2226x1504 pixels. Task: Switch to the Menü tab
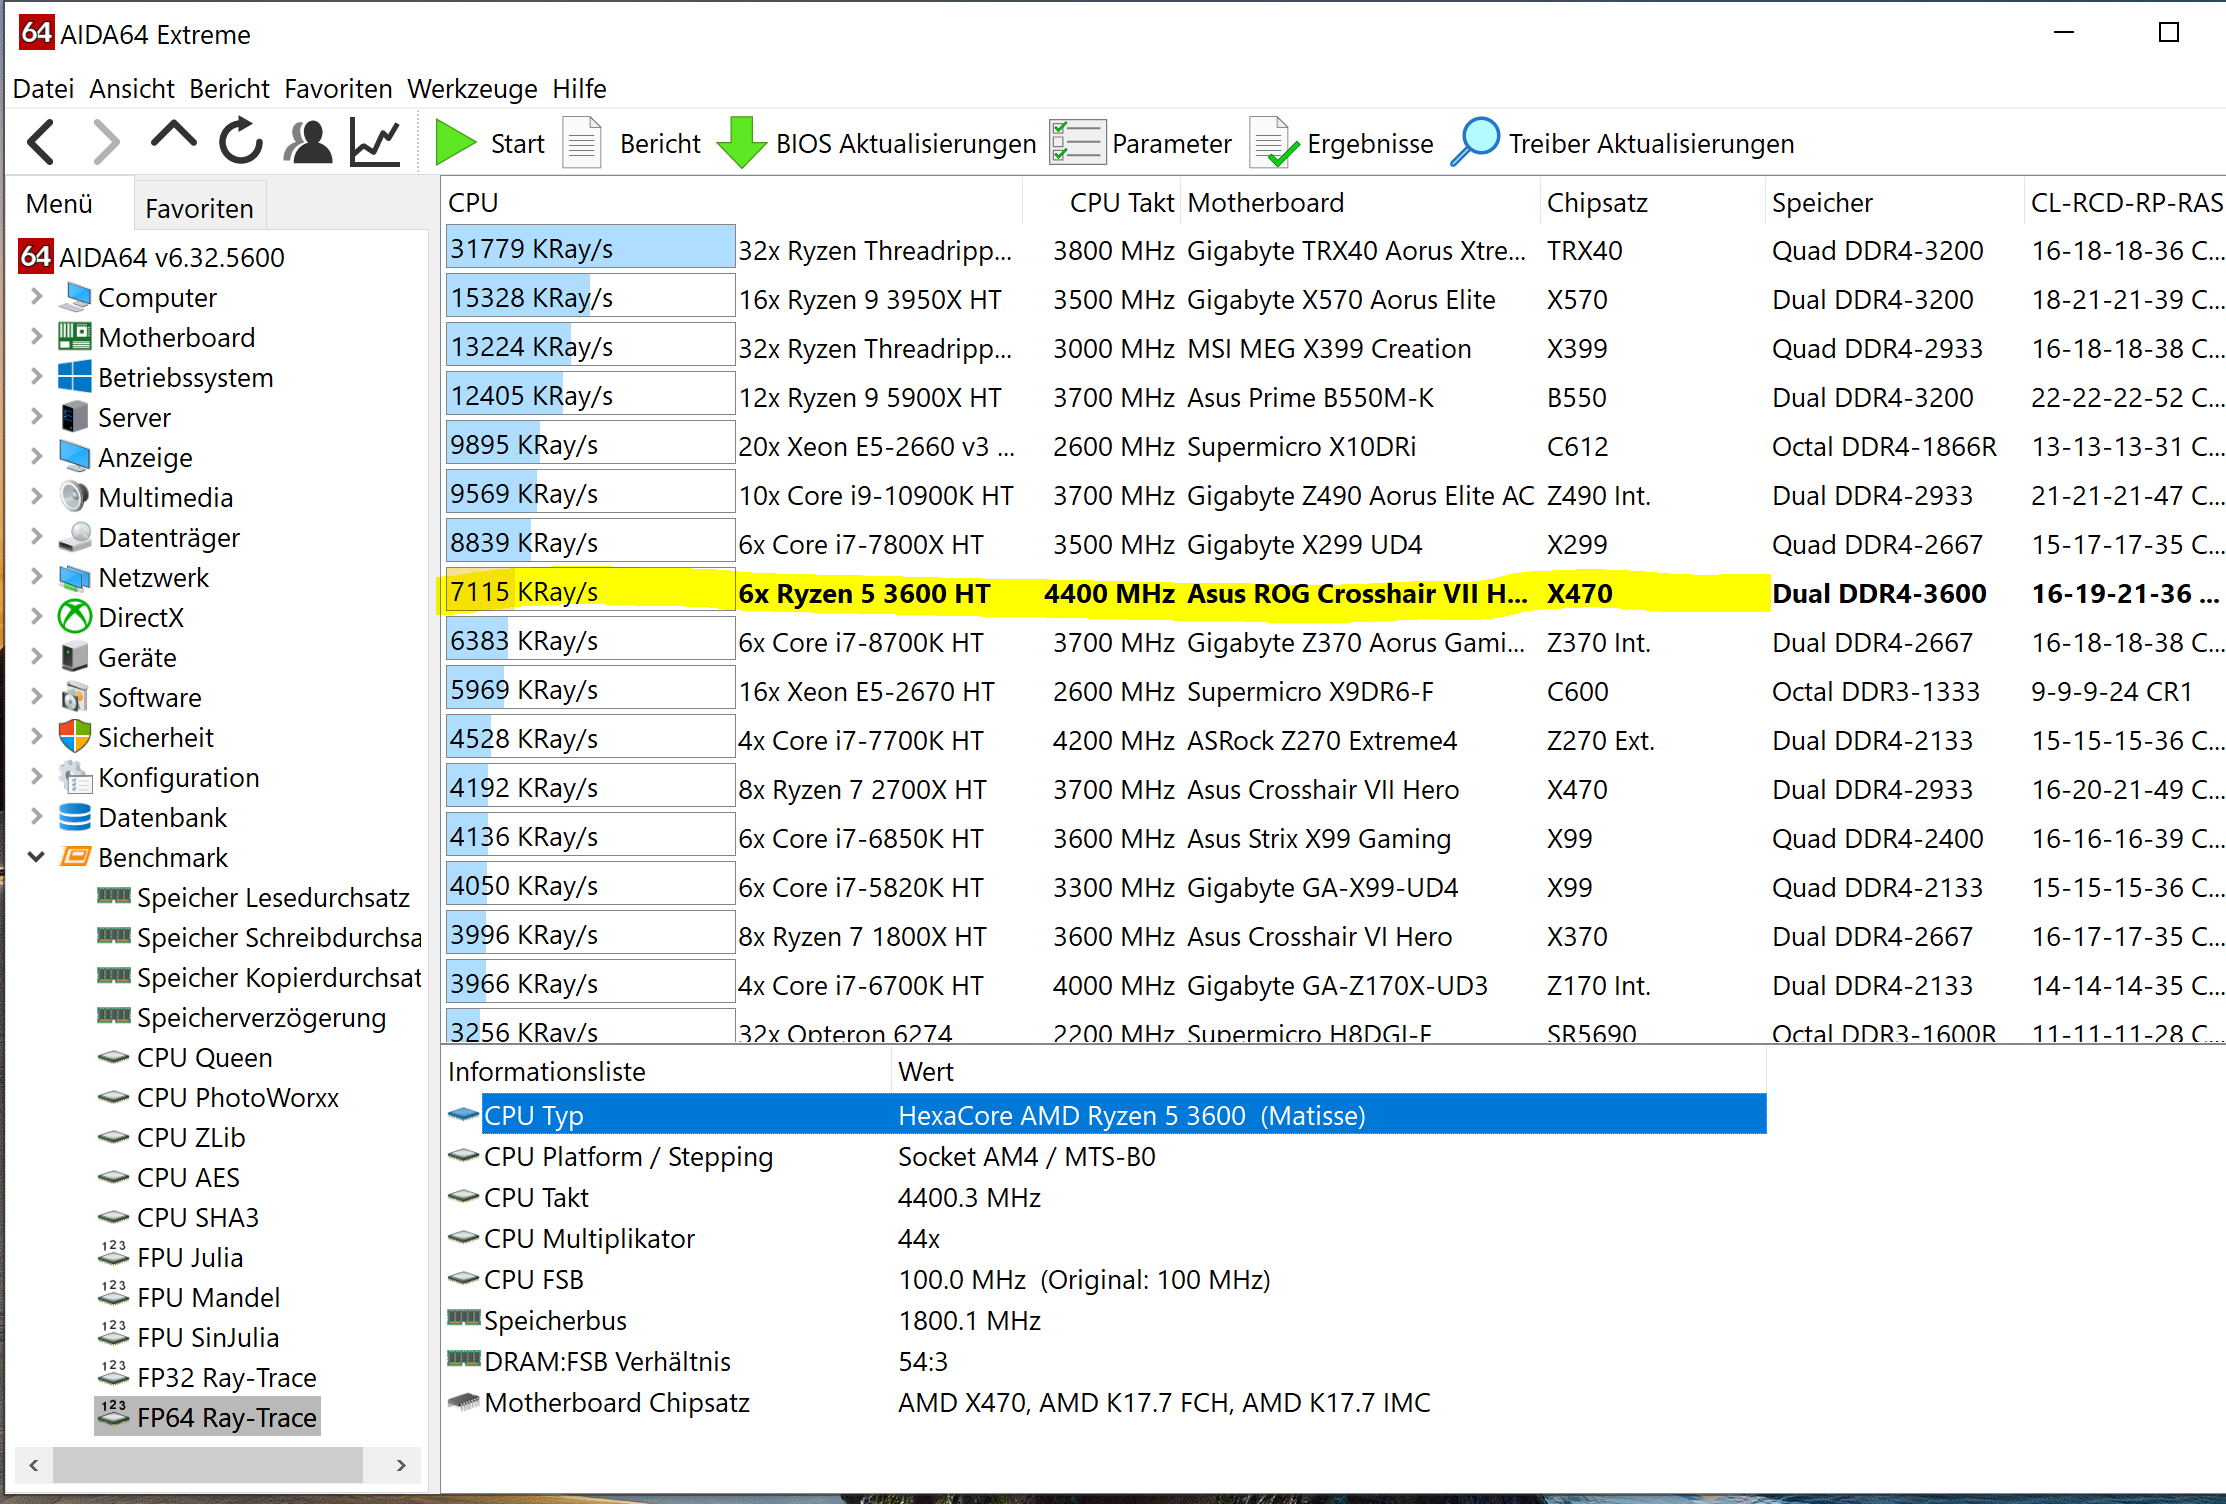(x=59, y=204)
